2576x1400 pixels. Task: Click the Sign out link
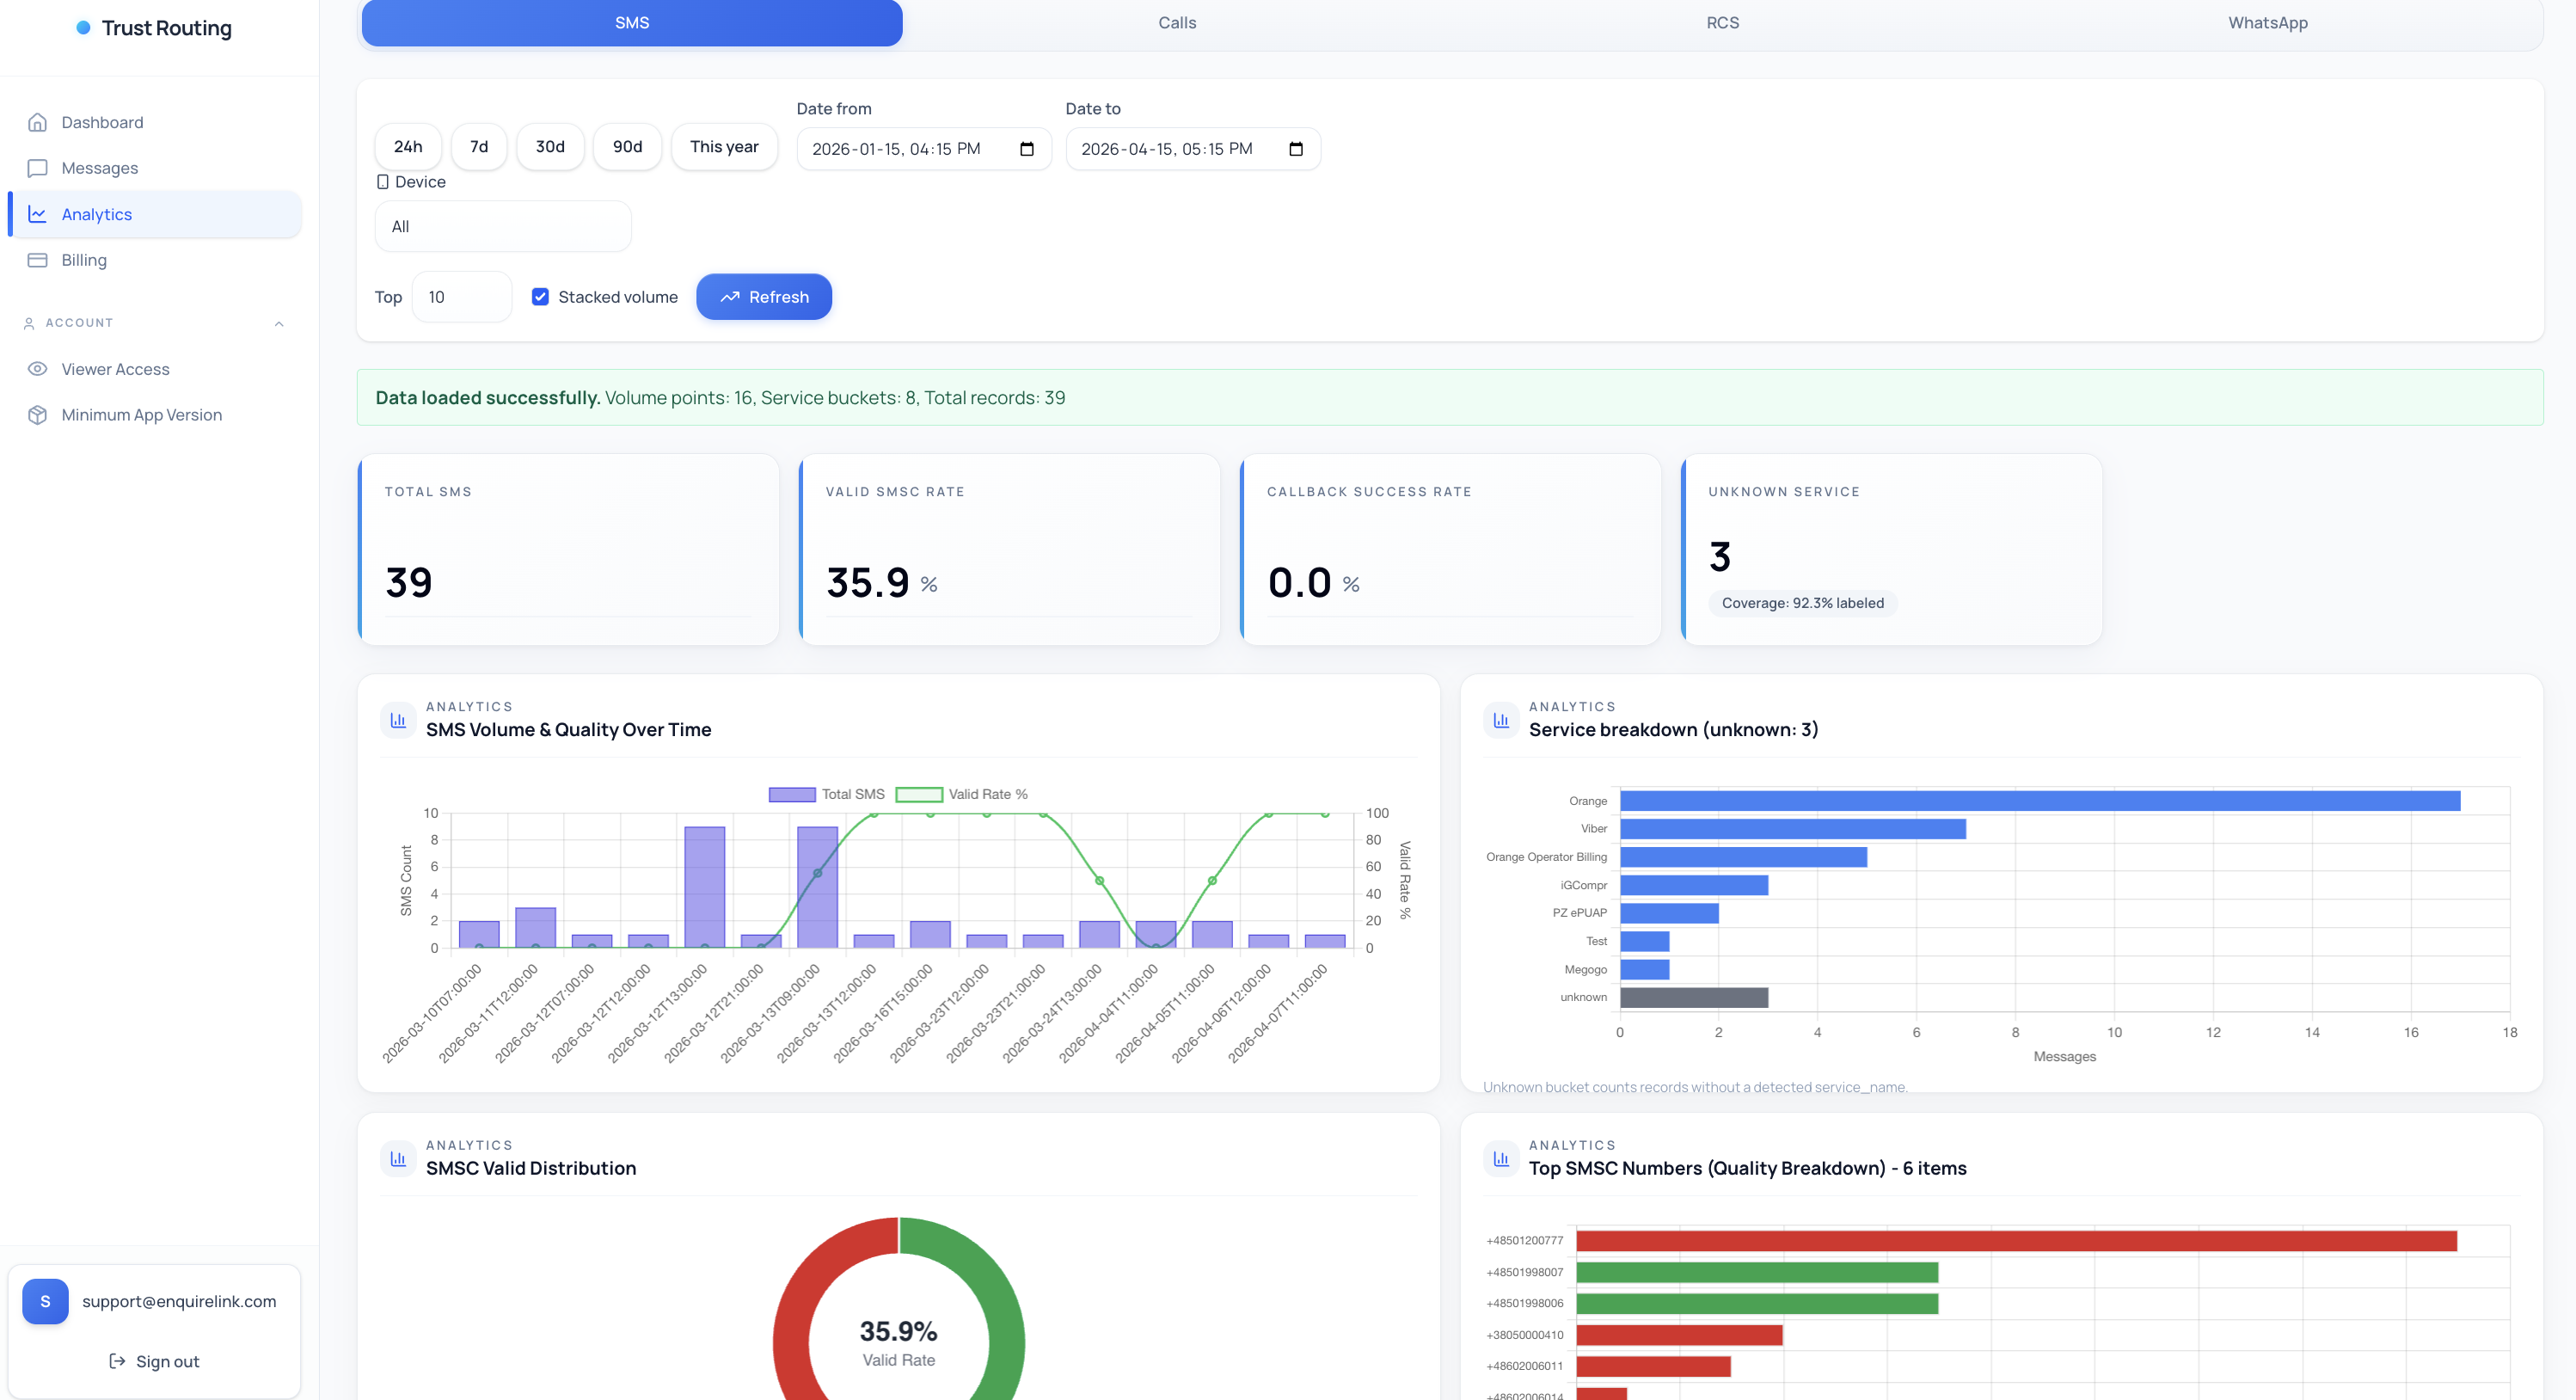[154, 1361]
